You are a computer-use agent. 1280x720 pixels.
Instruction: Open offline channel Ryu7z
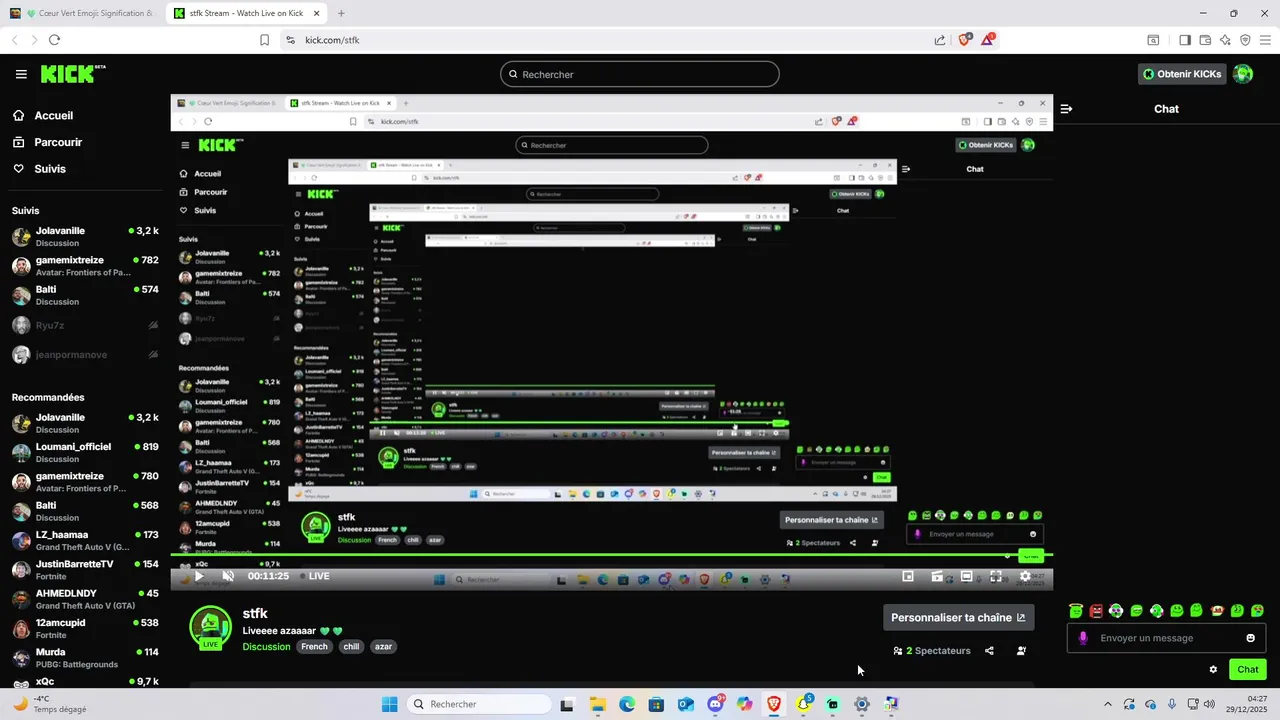[85, 325]
